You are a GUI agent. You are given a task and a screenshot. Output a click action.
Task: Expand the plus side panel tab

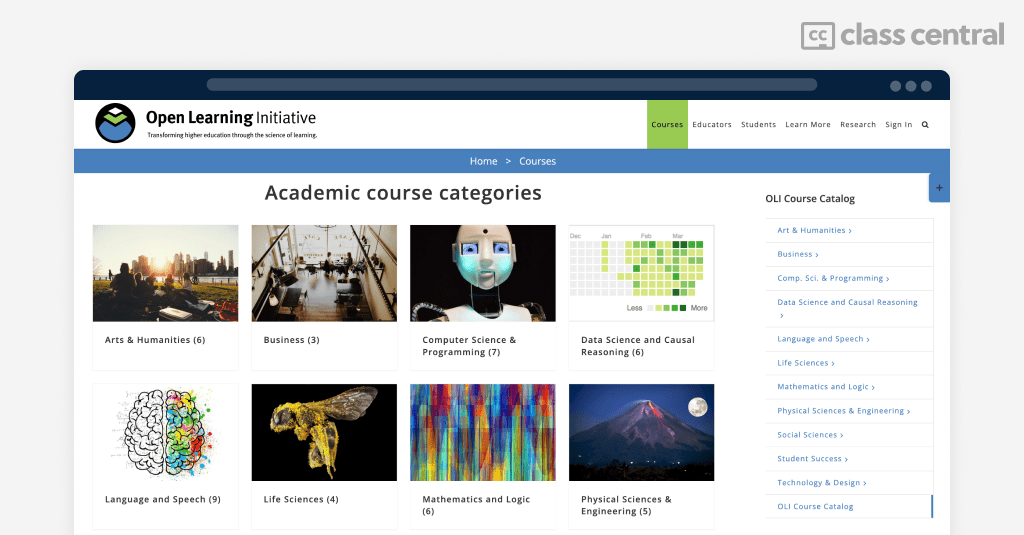click(939, 188)
